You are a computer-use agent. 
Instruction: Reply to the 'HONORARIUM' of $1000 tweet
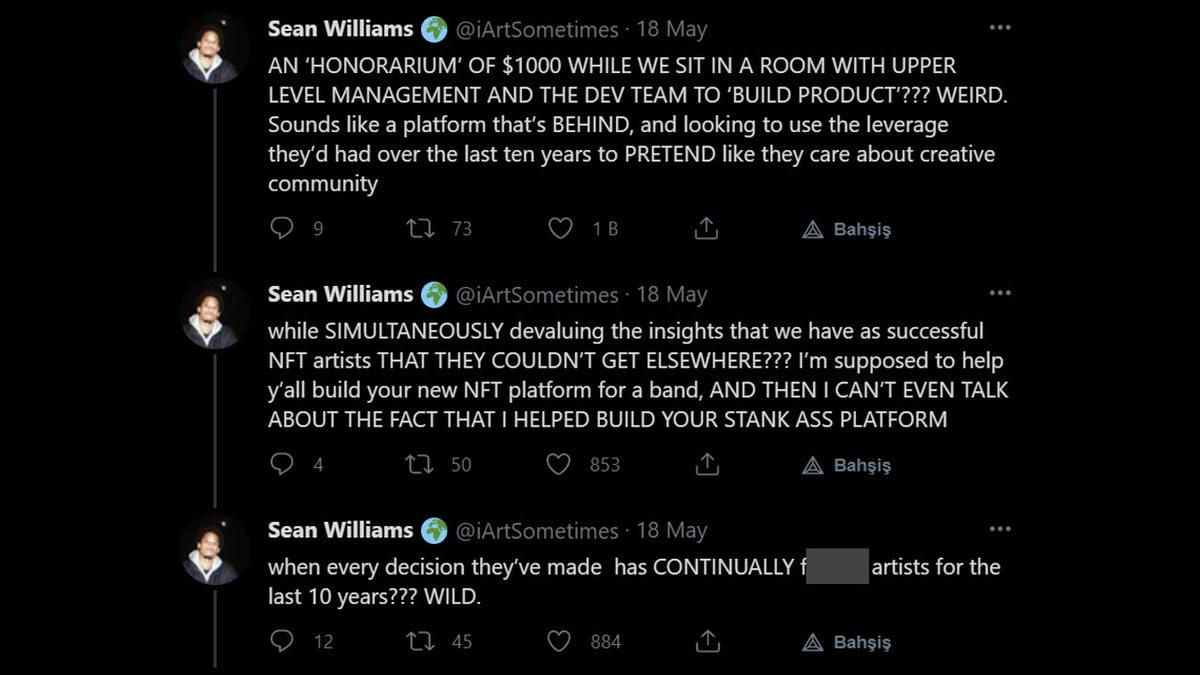point(282,229)
